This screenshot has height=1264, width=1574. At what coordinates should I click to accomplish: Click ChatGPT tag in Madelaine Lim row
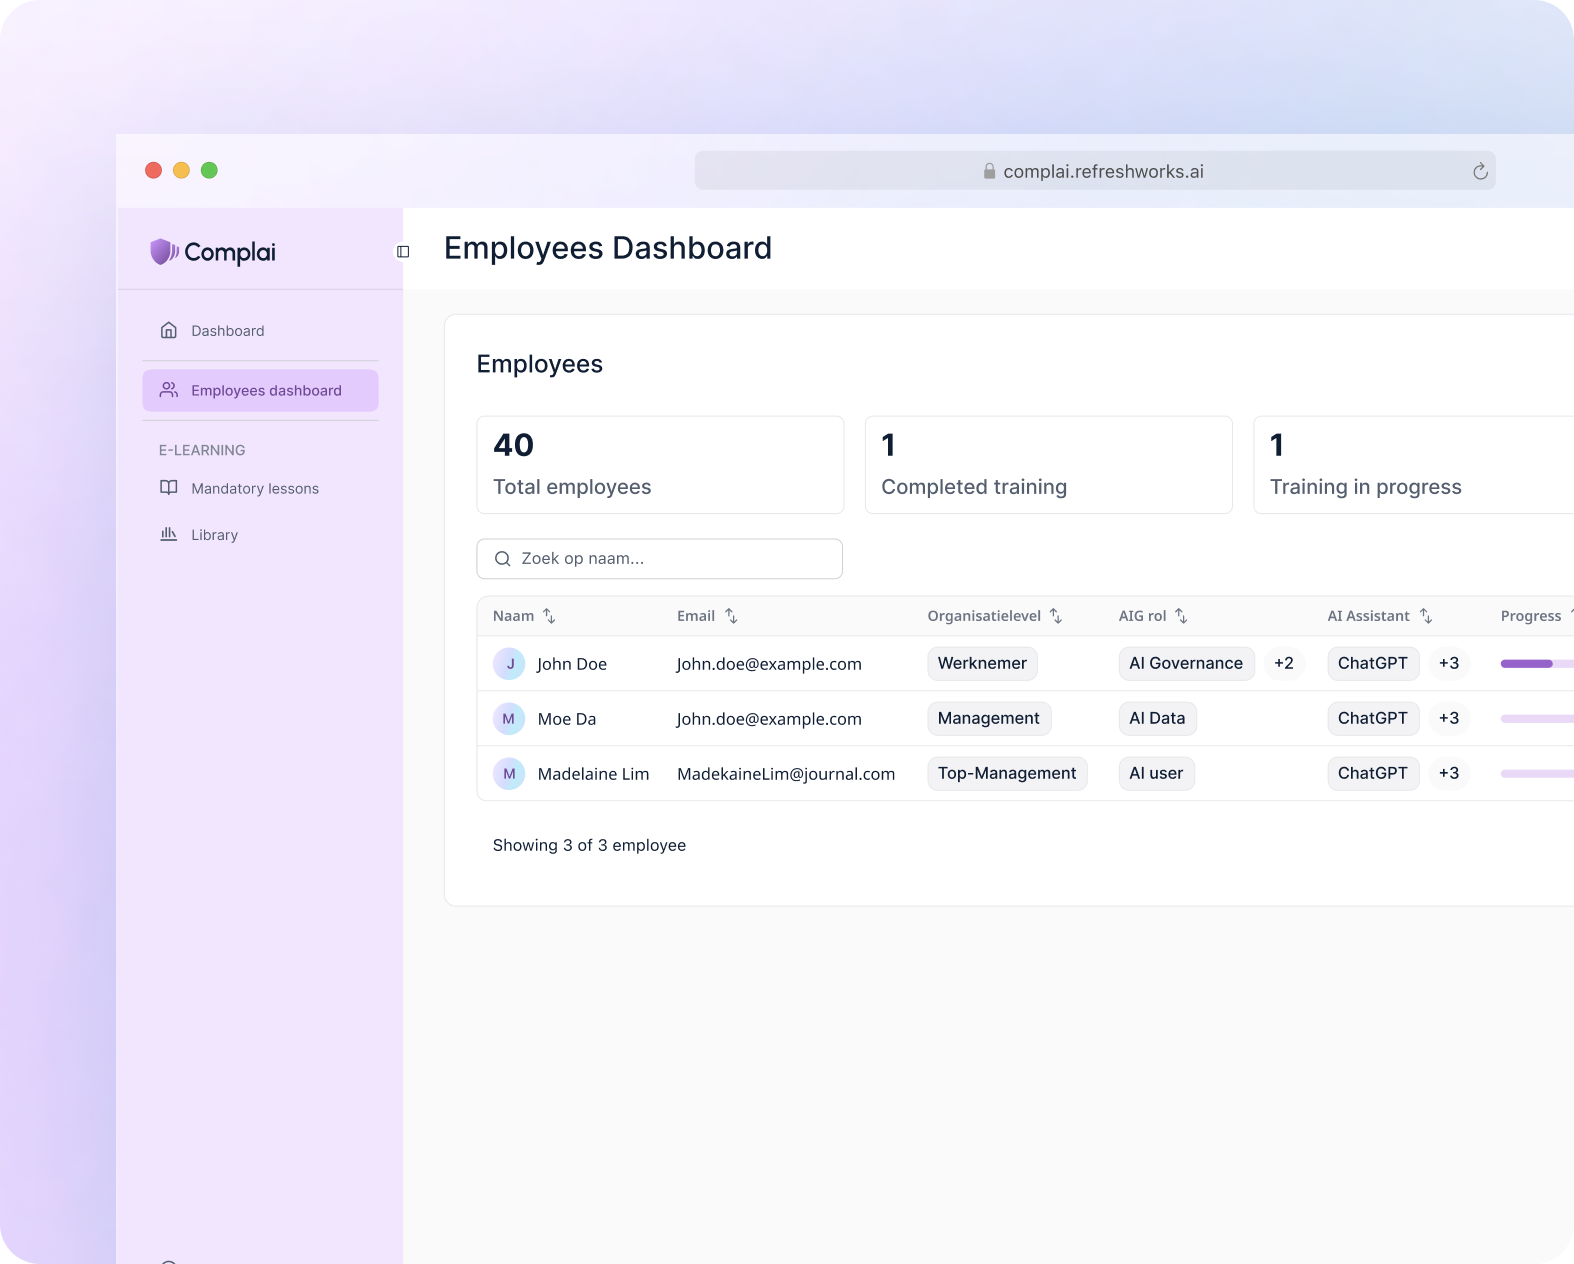point(1373,773)
